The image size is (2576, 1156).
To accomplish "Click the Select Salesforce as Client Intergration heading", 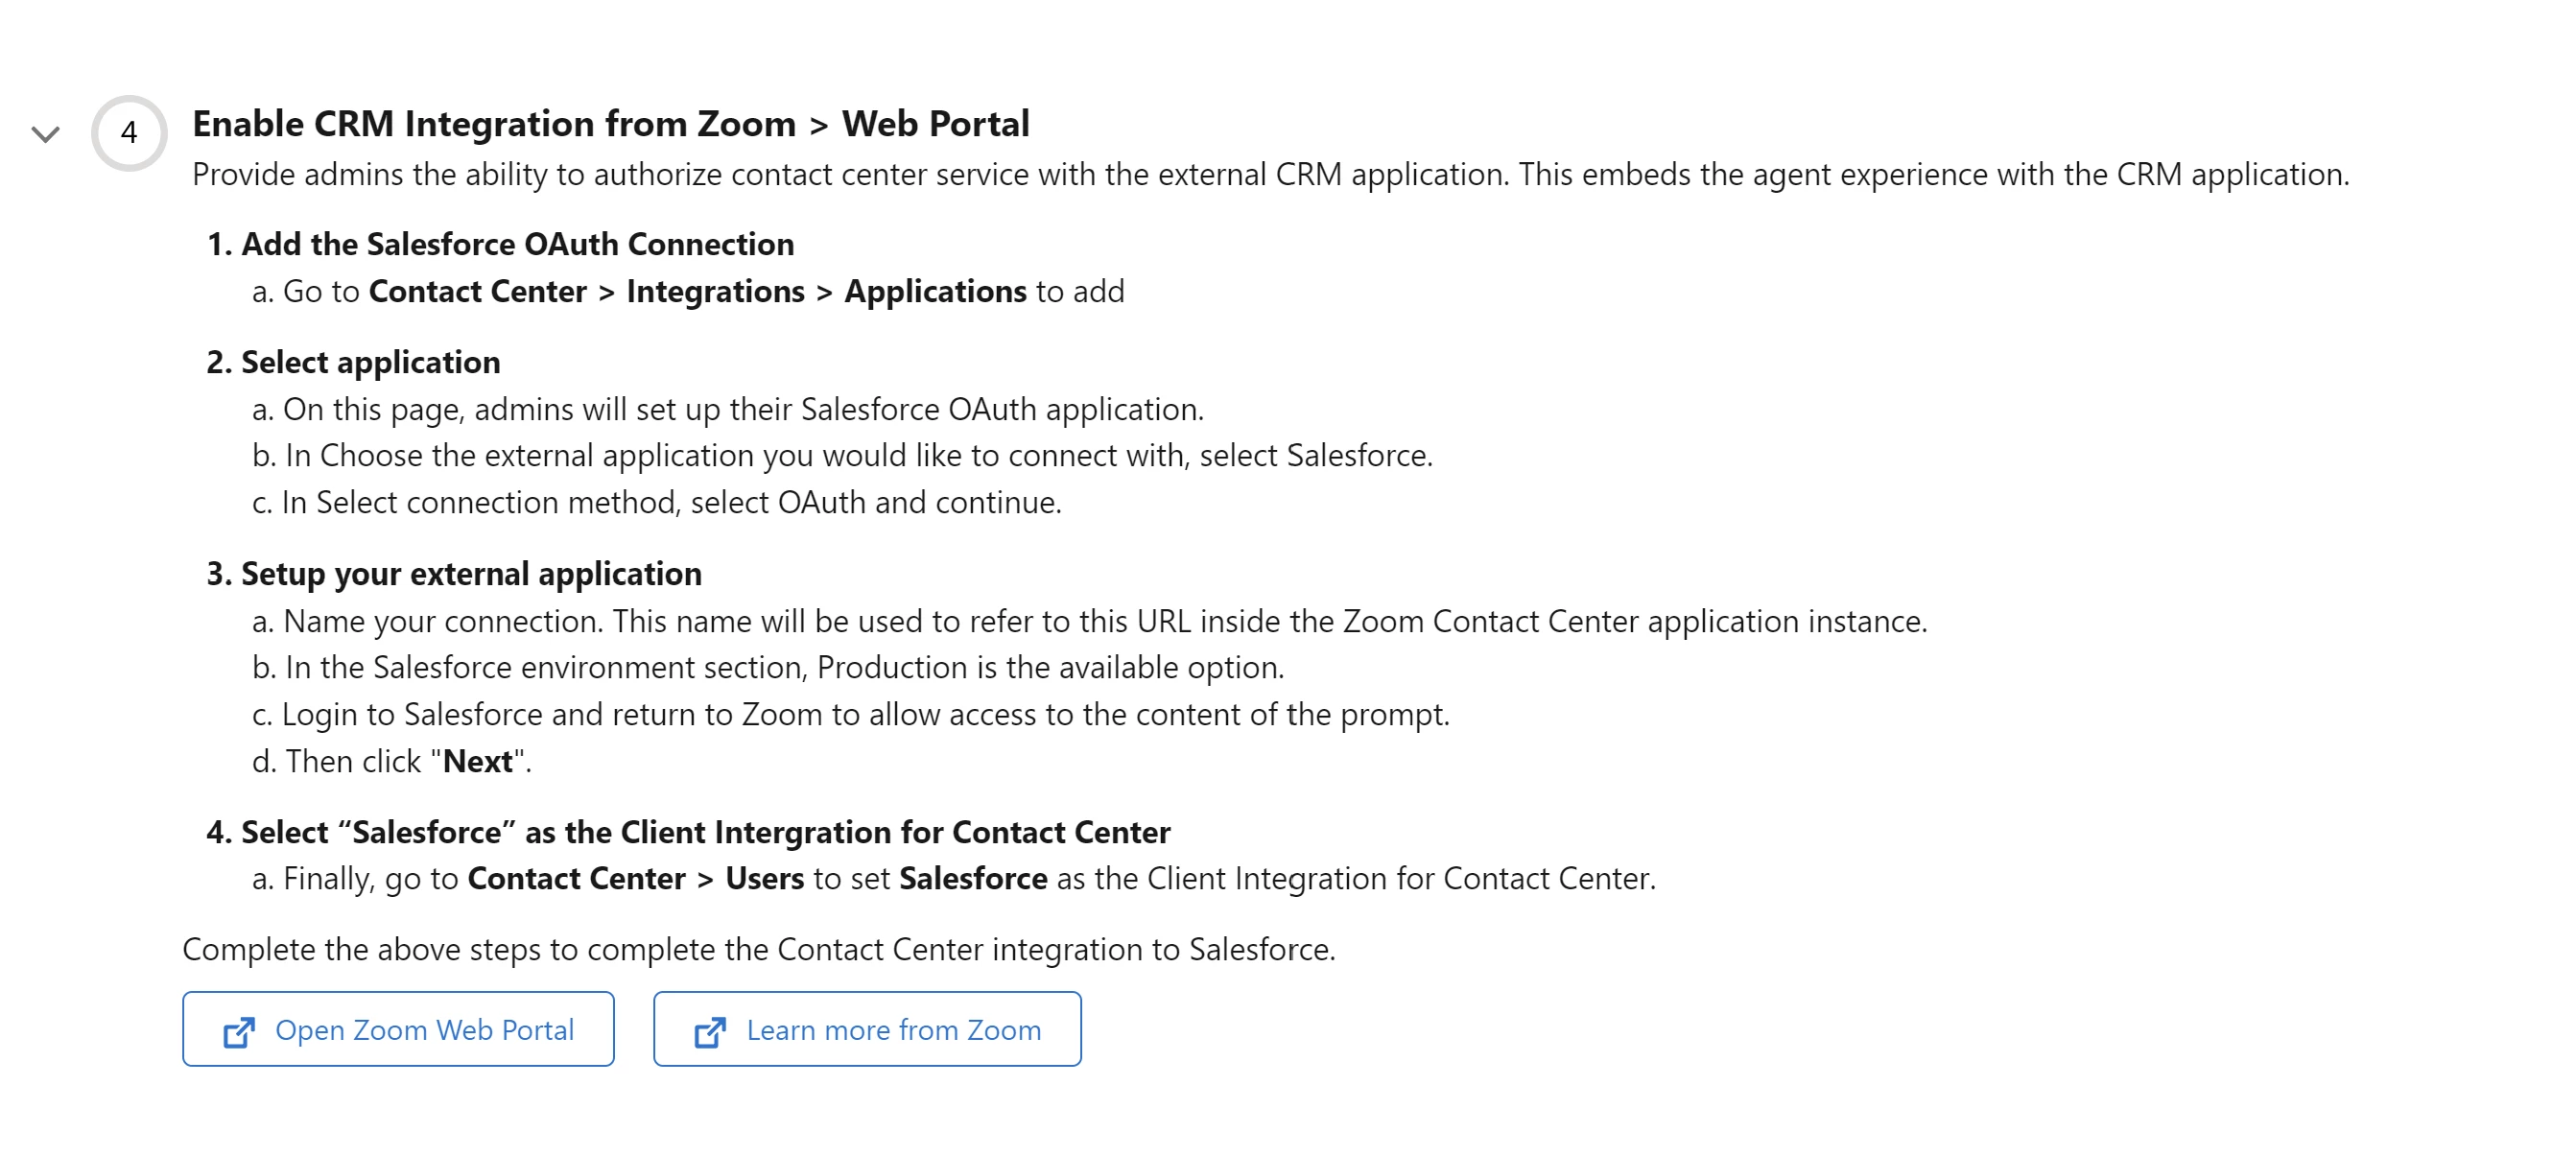I will [688, 832].
